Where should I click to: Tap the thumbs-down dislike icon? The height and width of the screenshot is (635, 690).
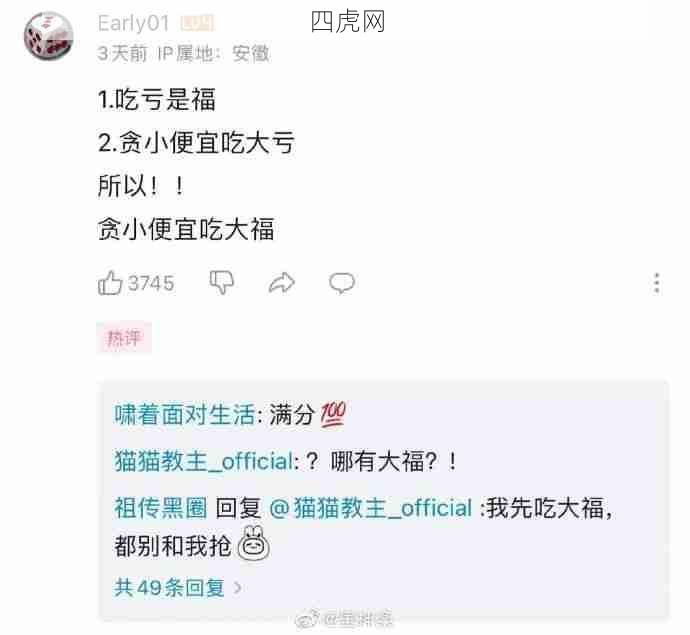pyautogui.click(x=221, y=283)
